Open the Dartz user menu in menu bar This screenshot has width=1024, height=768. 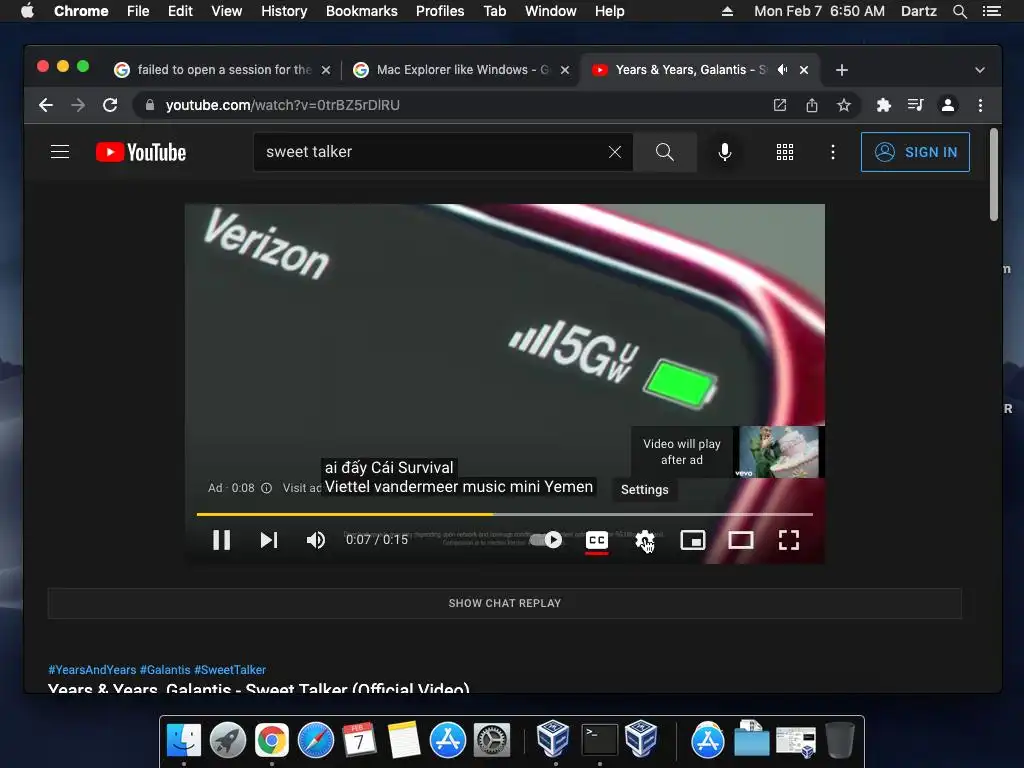click(918, 11)
